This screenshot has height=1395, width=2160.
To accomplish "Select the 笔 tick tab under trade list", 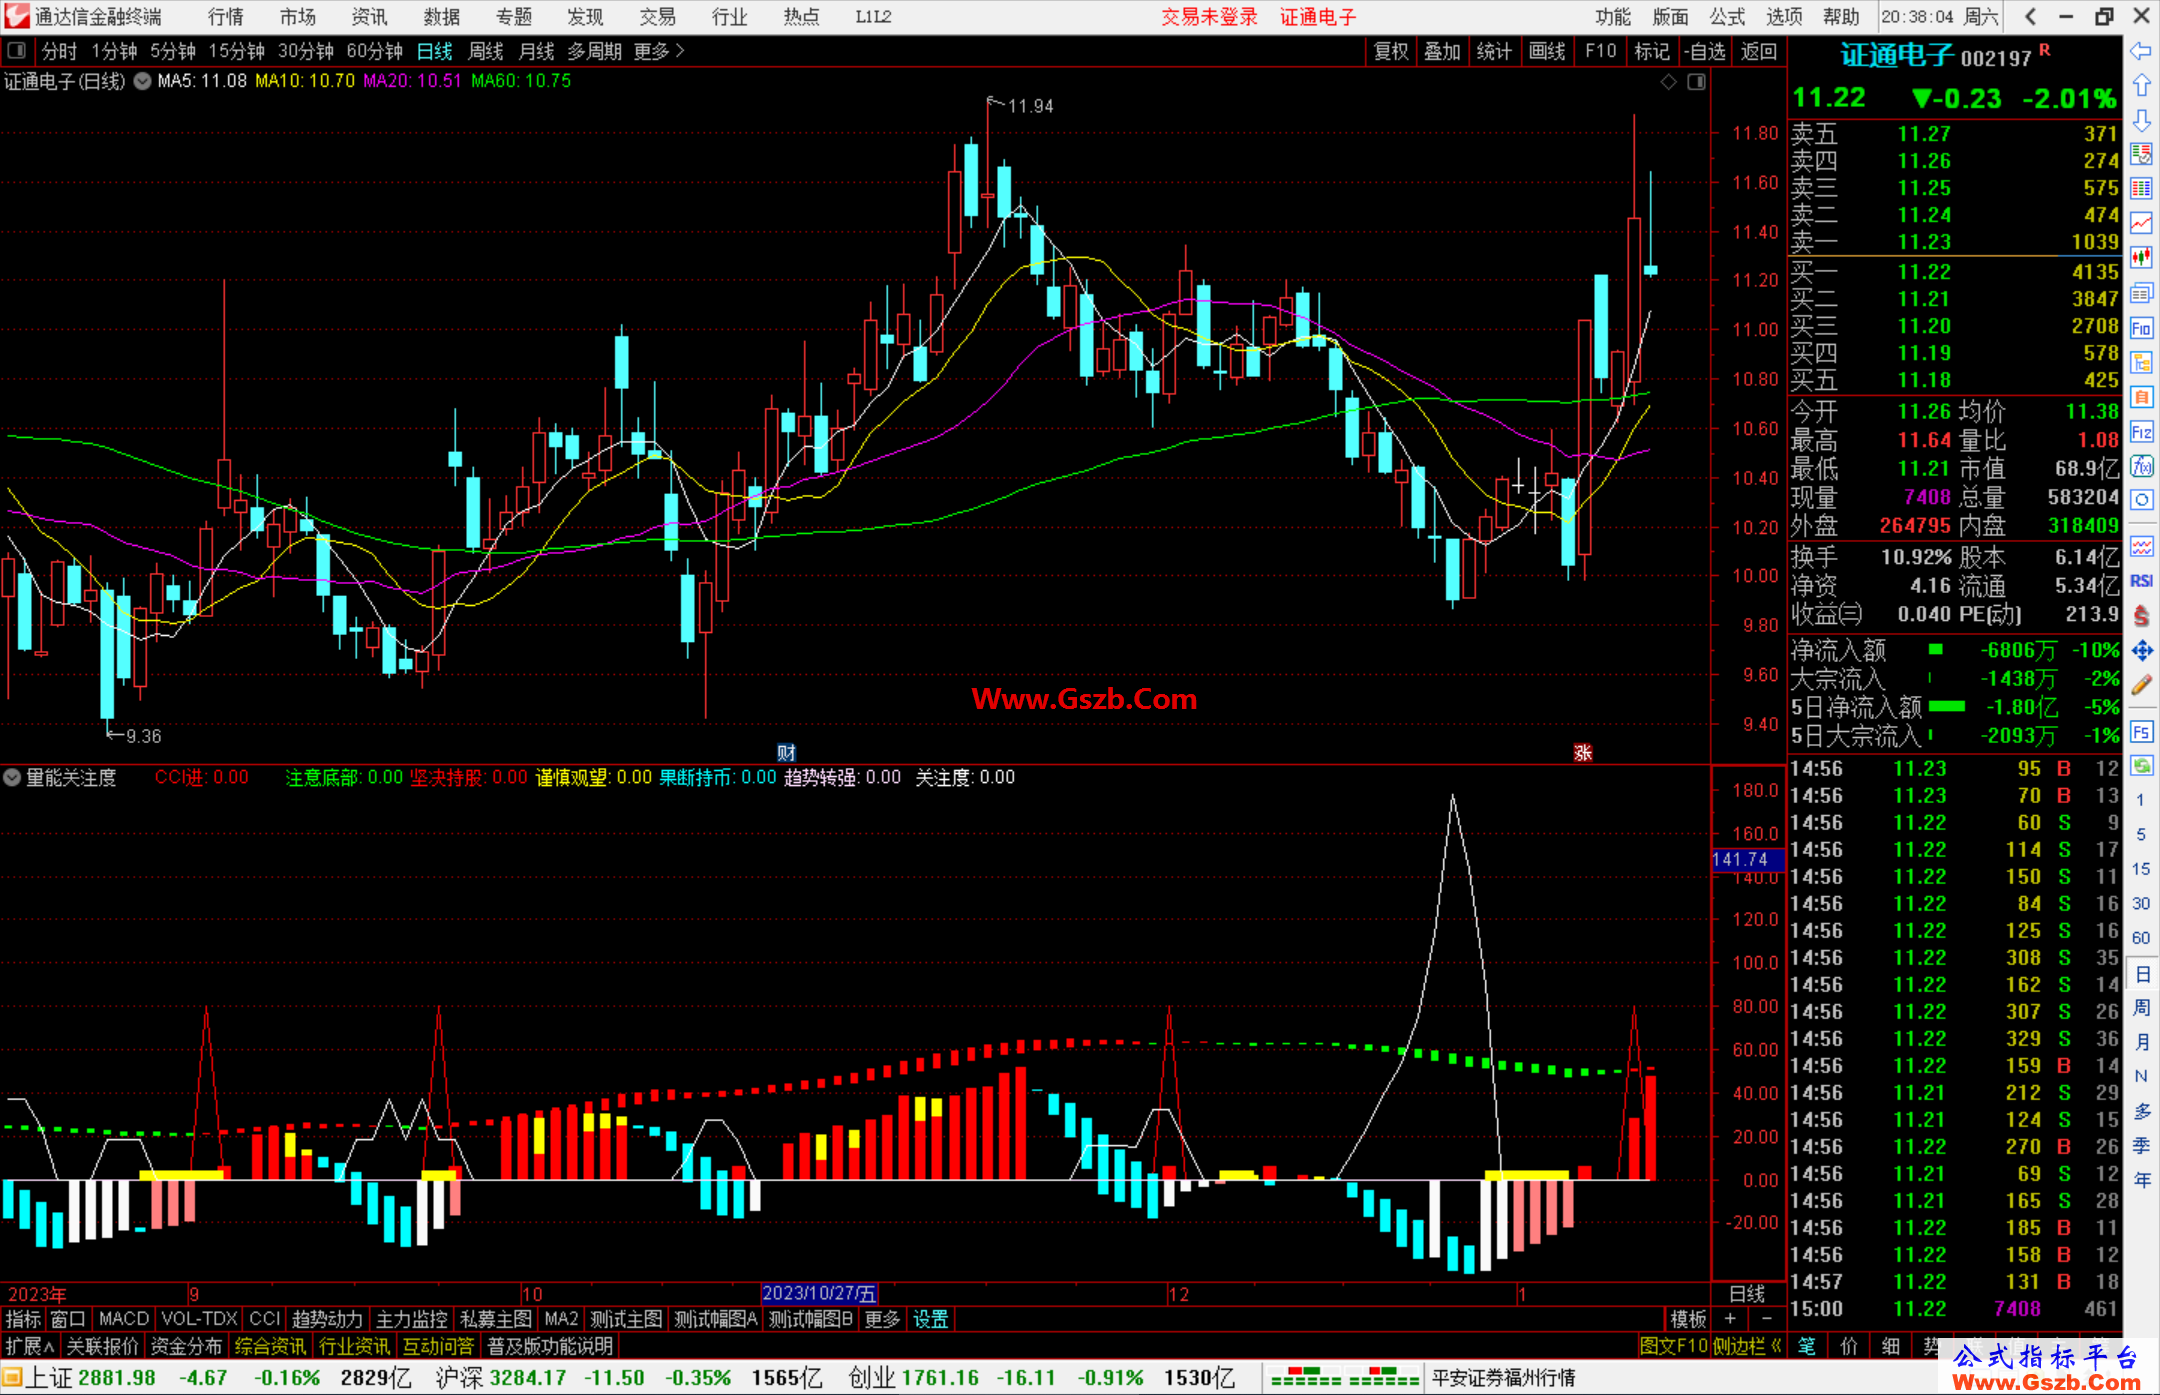I will coord(1806,1346).
